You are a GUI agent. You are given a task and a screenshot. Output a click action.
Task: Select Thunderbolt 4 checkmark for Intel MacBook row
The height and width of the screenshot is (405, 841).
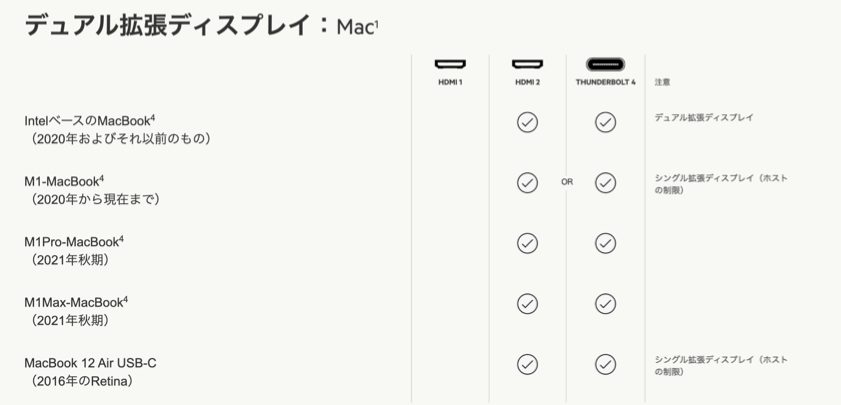(x=606, y=122)
